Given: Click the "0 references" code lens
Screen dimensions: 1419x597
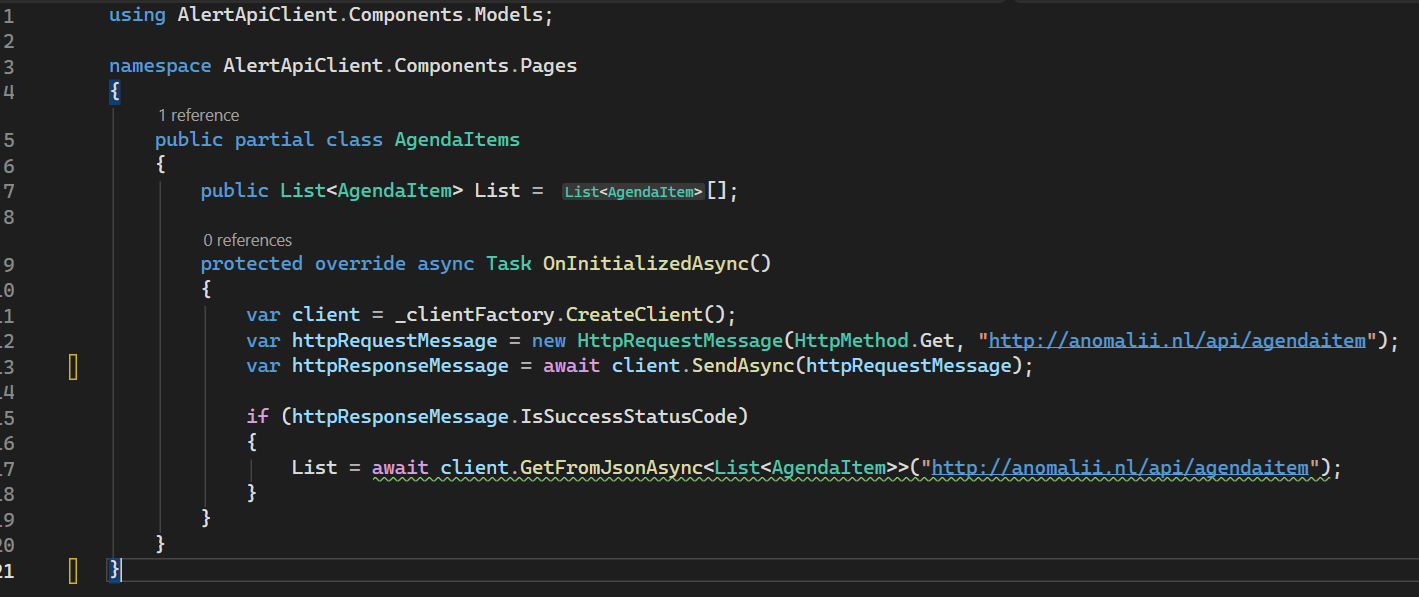Looking at the screenshot, I should (x=247, y=240).
